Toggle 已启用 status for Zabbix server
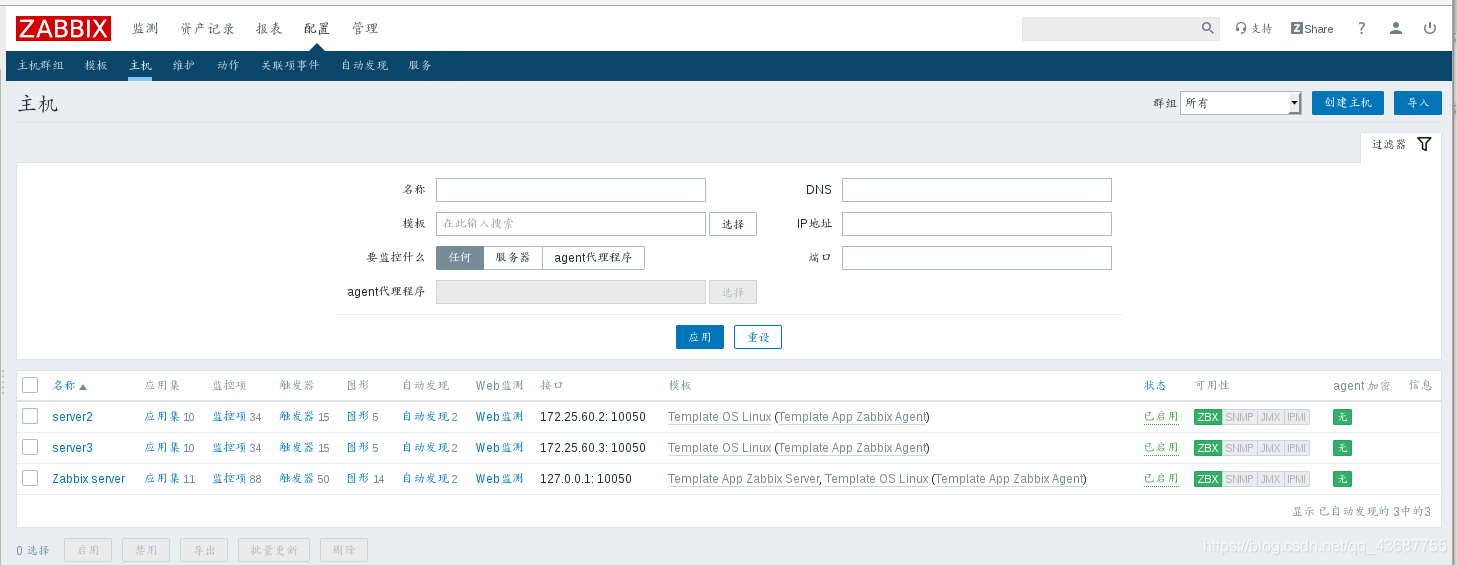1457x565 pixels. [x=1161, y=479]
